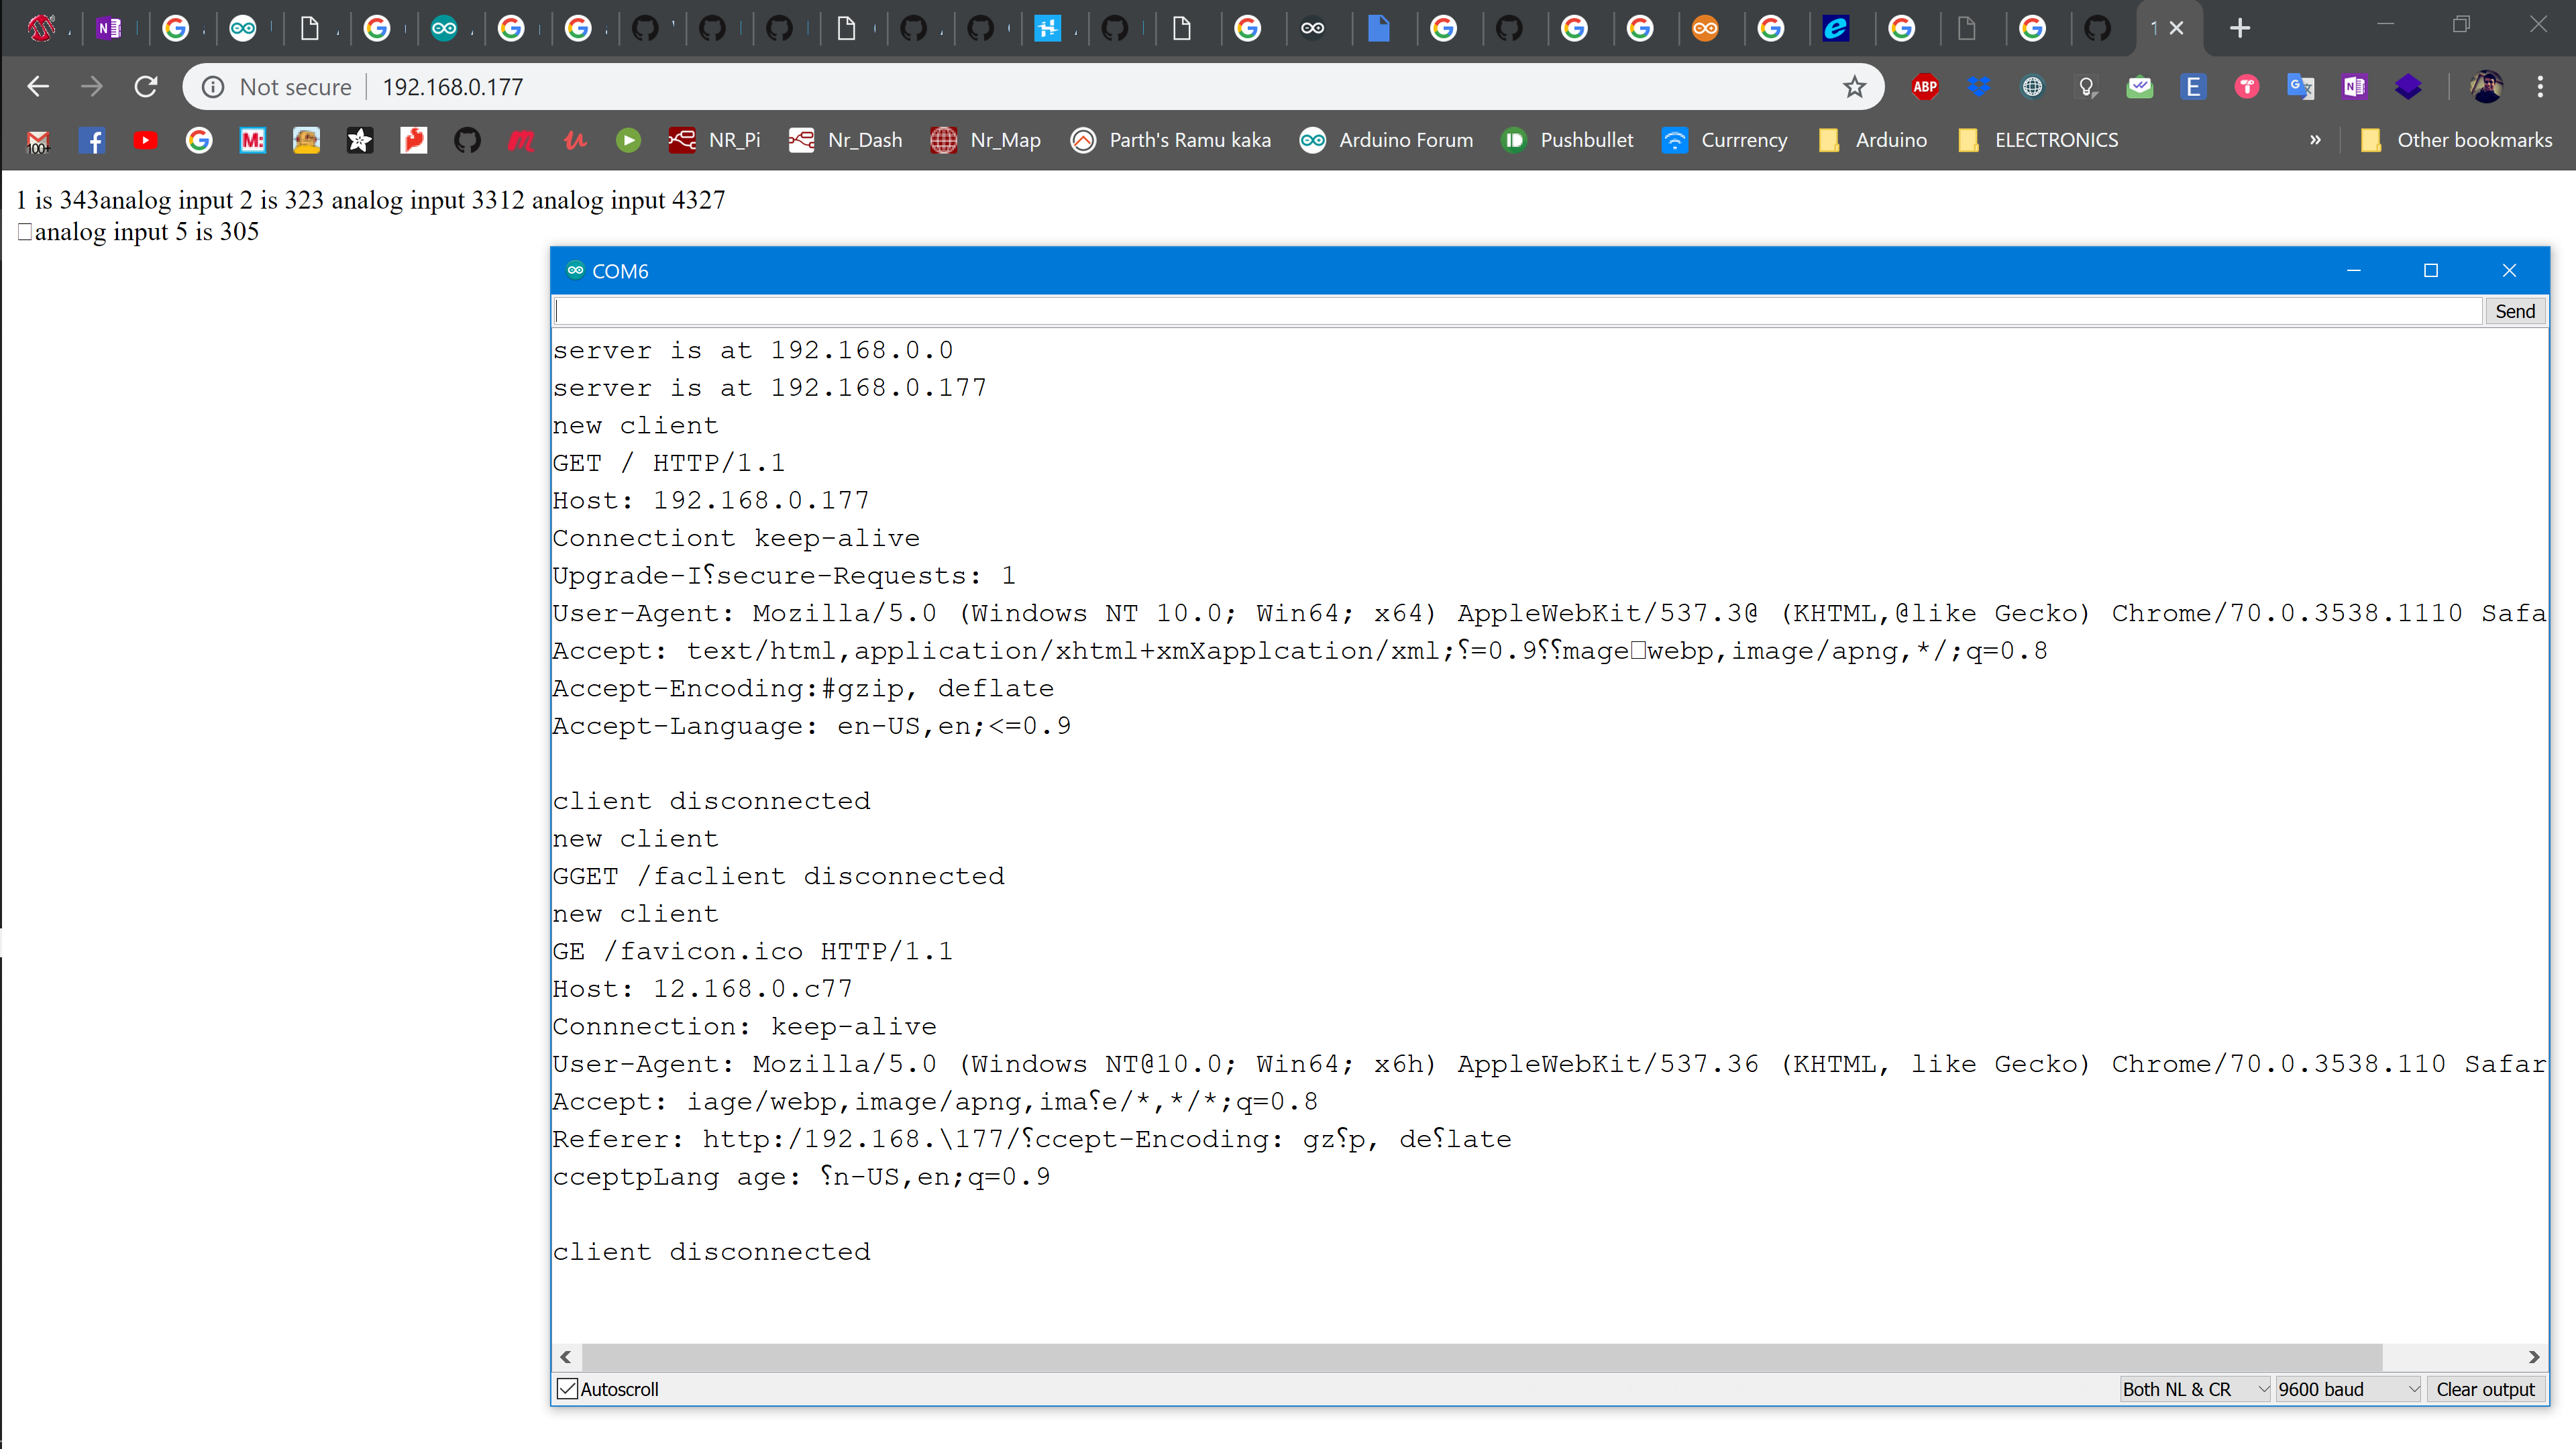The height and width of the screenshot is (1449, 2576).
Task: Click the Gmail bookmark icon
Action: coord(37,140)
